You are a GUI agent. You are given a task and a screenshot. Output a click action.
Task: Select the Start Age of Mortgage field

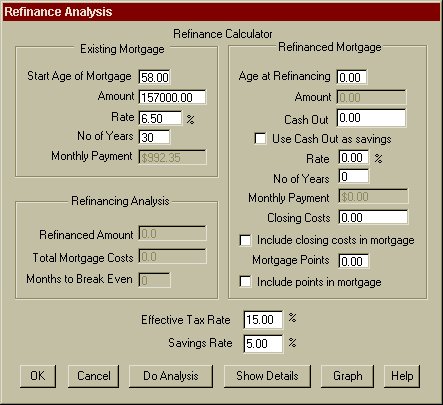point(154,77)
